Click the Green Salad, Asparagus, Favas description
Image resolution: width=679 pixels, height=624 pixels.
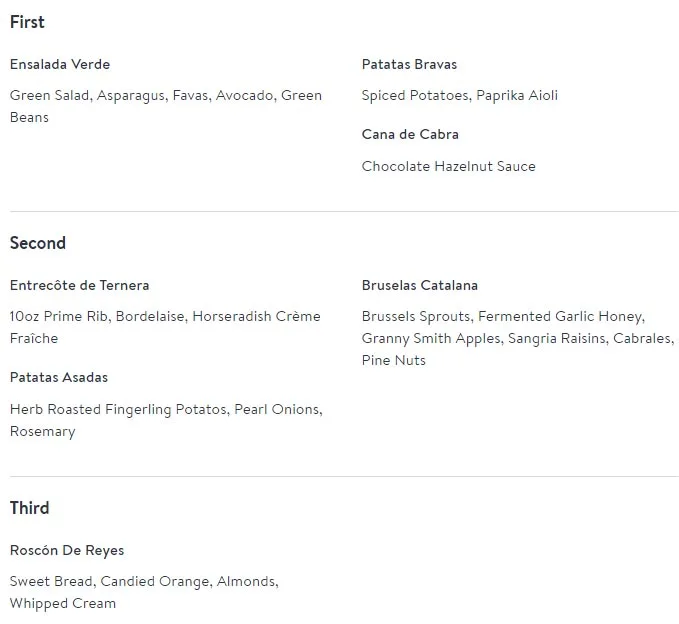[x=165, y=96]
